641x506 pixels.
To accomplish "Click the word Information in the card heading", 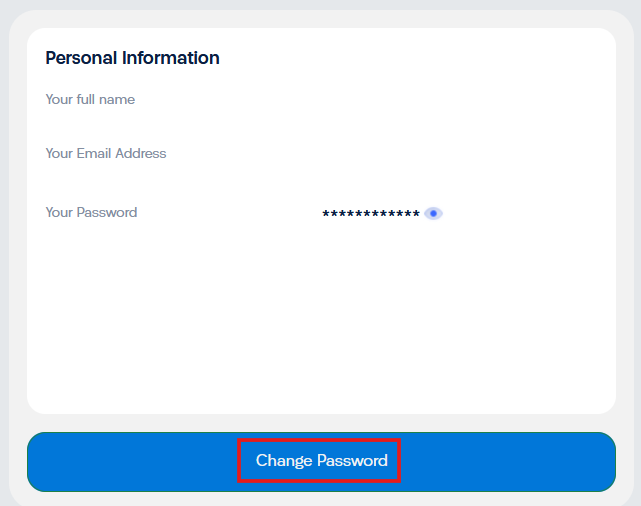I will click(x=170, y=58).
